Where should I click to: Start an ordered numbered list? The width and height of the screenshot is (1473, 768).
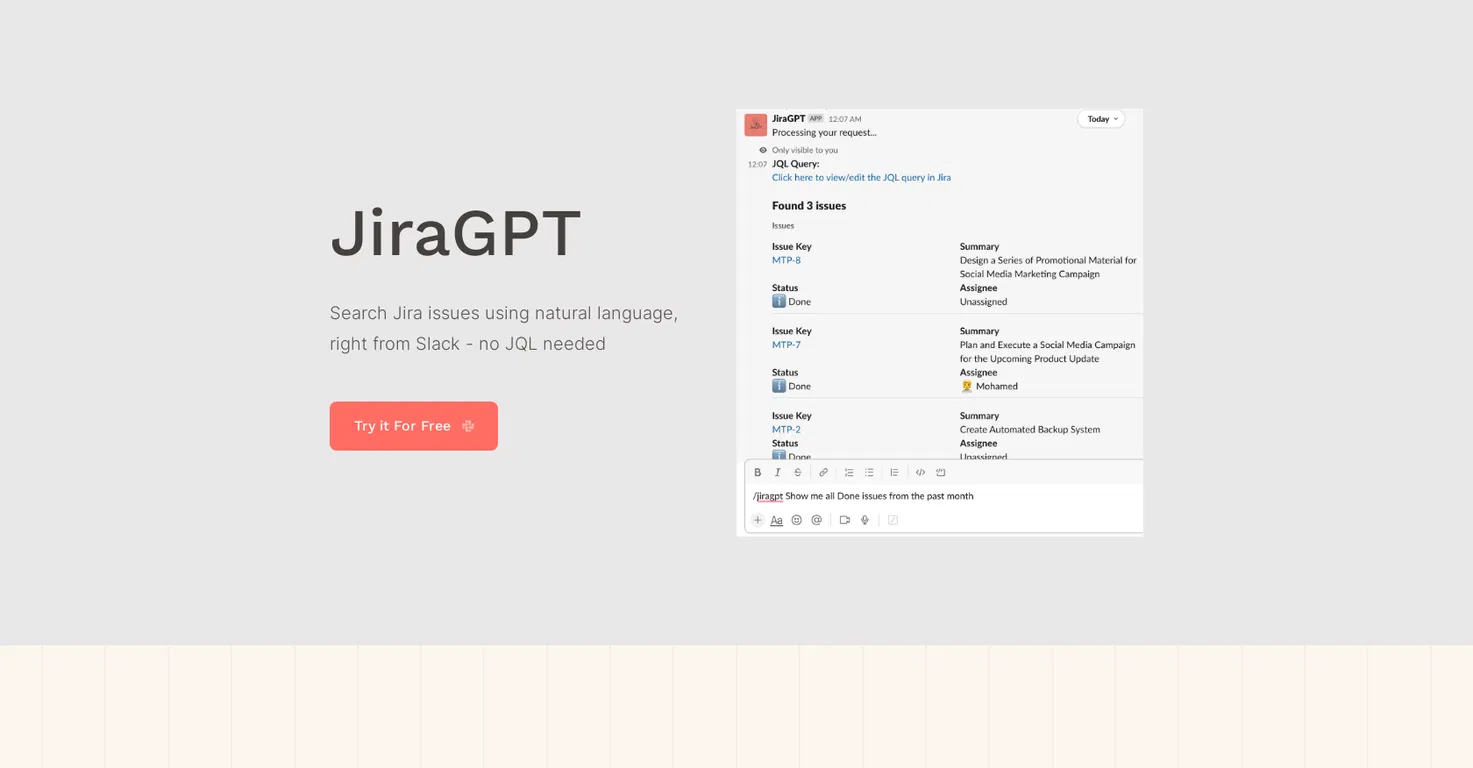pyautogui.click(x=848, y=473)
